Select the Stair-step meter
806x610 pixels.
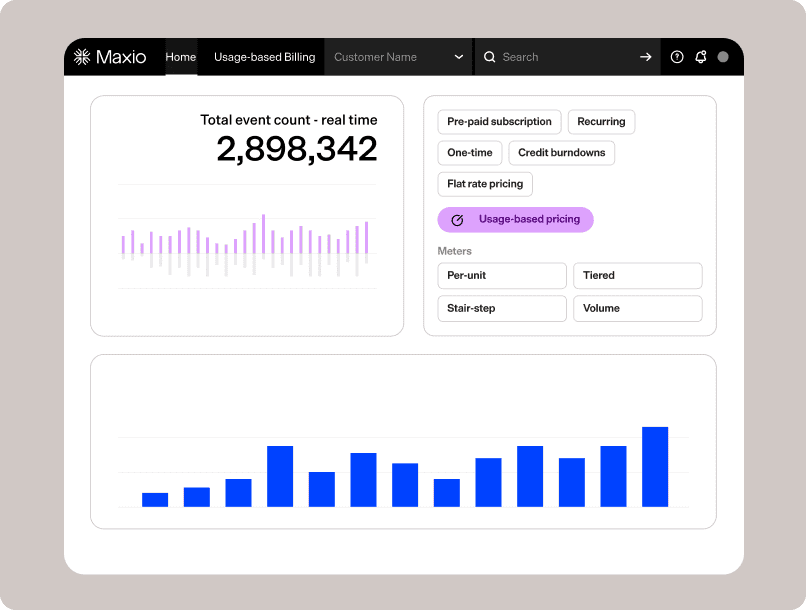pyautogui.click(x=502, y=308)
